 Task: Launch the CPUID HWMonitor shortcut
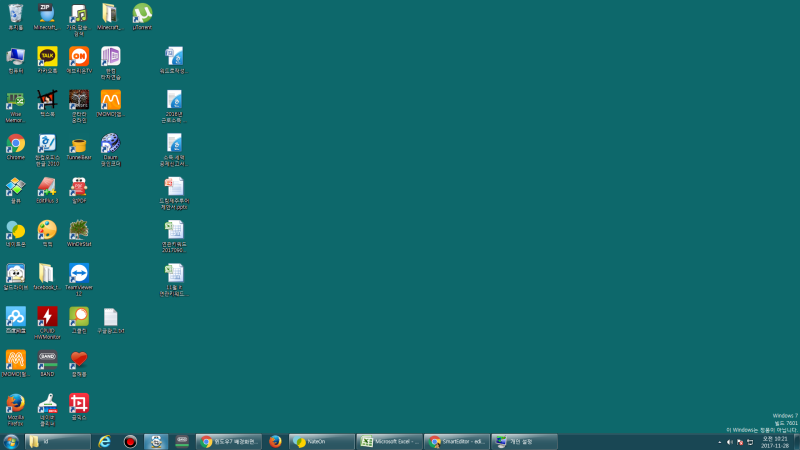[x=47, y=323]
